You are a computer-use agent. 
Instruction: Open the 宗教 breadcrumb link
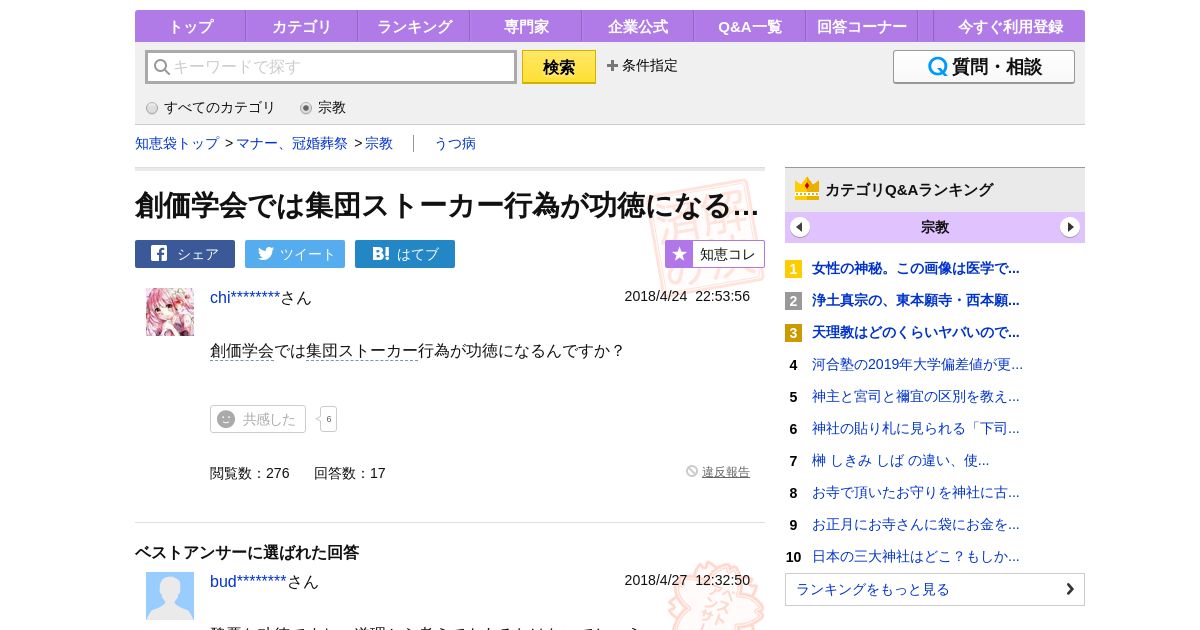click(x=379, y=143)
